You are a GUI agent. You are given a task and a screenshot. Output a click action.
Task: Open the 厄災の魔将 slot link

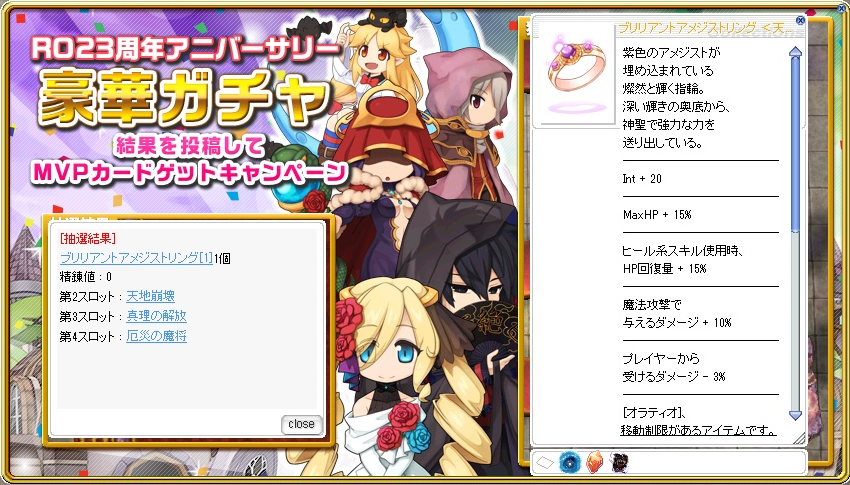coord(156,336)
